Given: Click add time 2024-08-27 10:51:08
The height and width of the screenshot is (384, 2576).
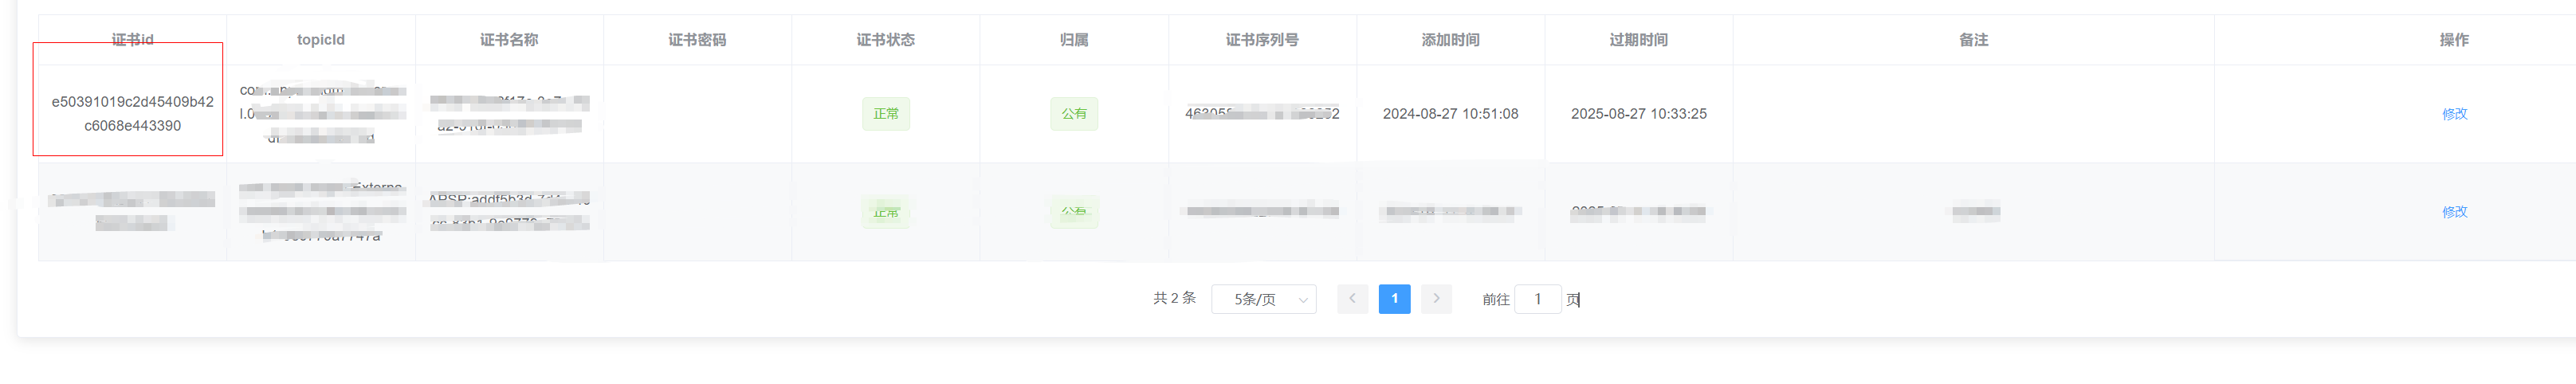Looking at the screenshot, I should coord(1450,114).
